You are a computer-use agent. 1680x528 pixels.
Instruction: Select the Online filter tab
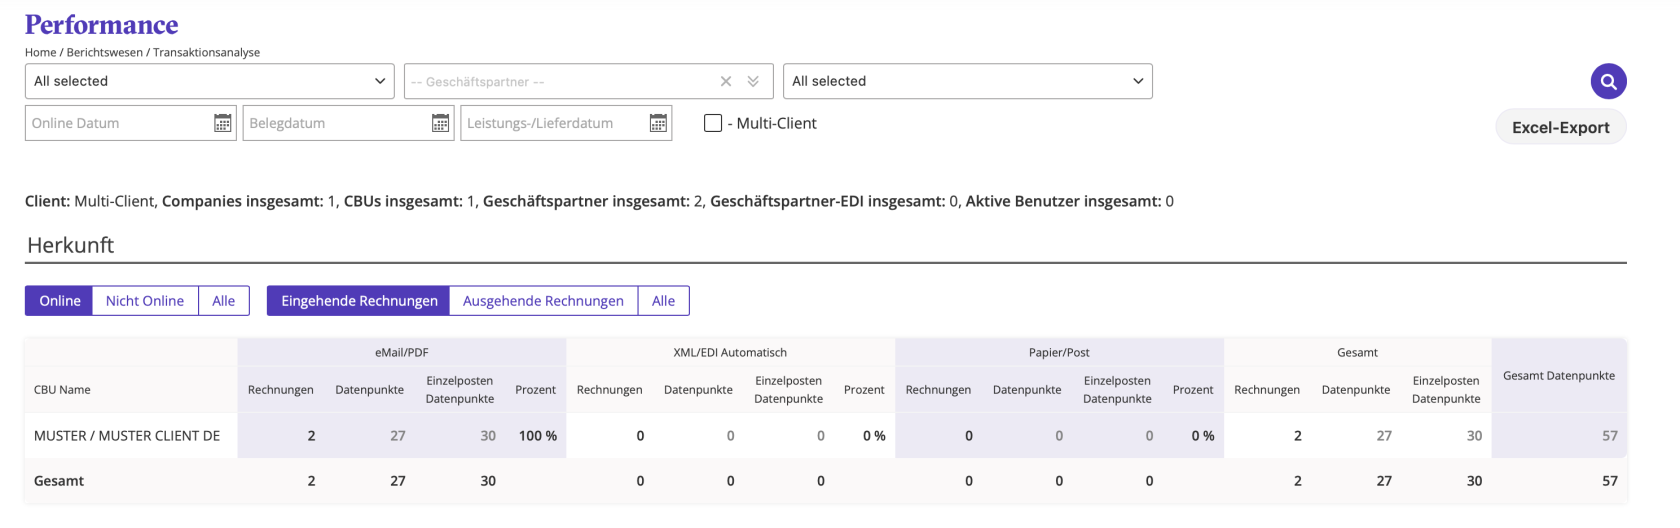click(60, 301)
